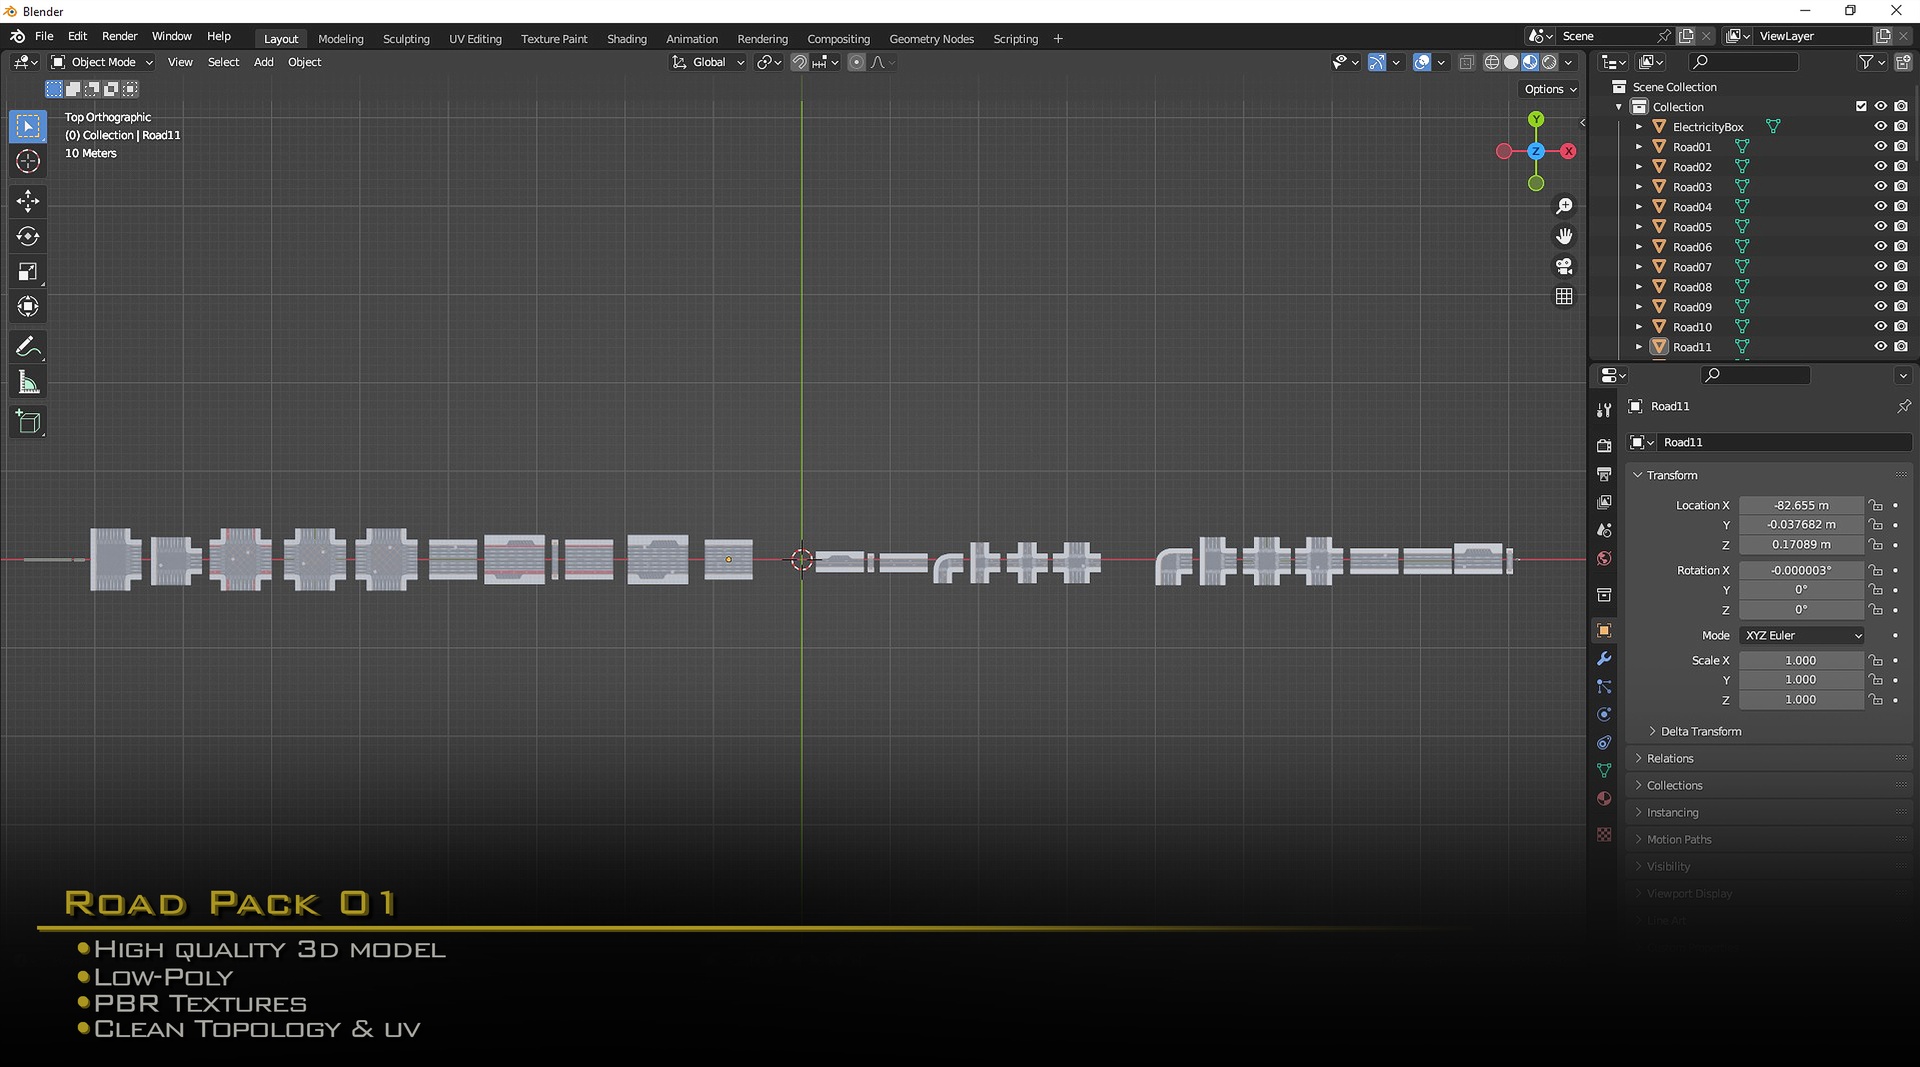Select Road06 in the outliner

tap(1692, 247)
